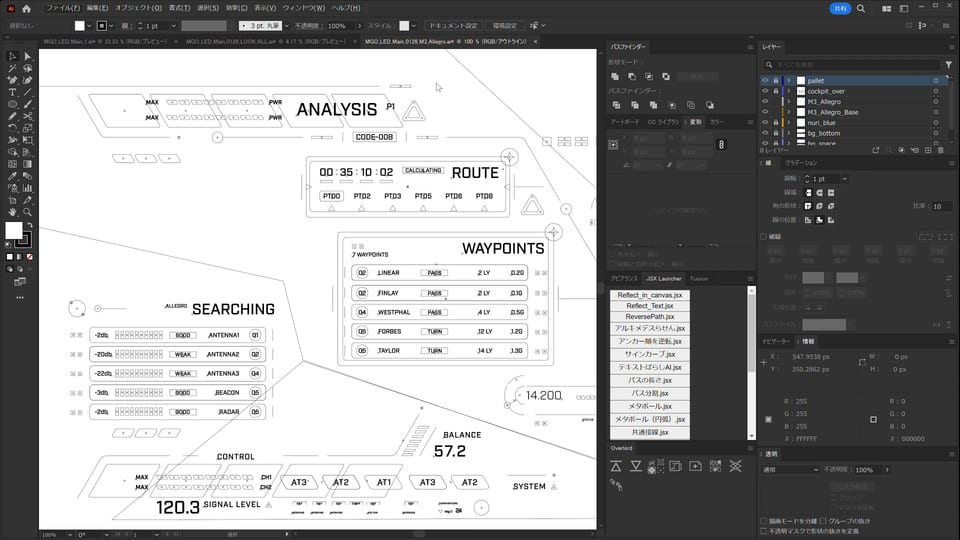This screenshot has height=540, width=960.
Task: Click the Delete Layer trash icon
Action: 940,150
